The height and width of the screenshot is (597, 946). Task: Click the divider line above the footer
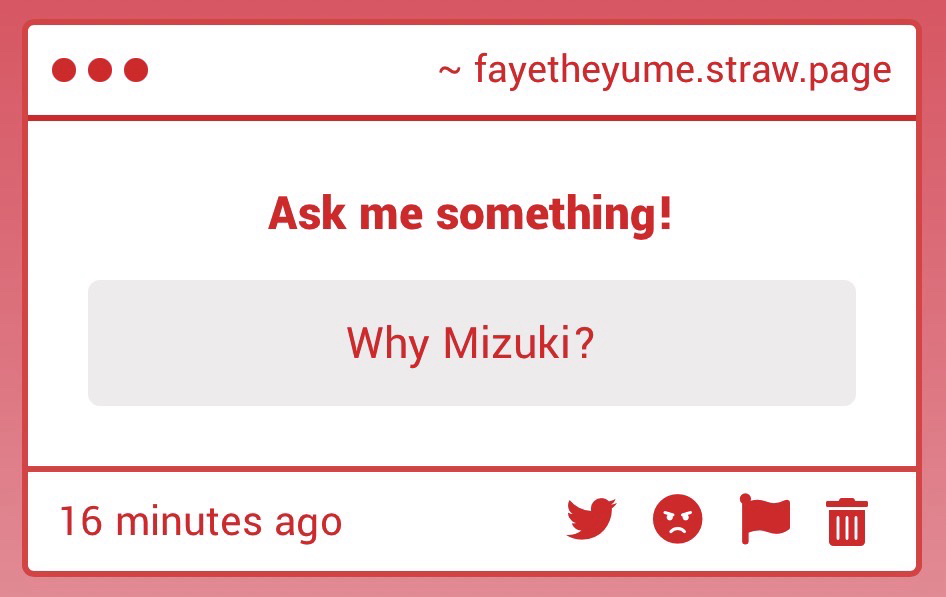470,468
